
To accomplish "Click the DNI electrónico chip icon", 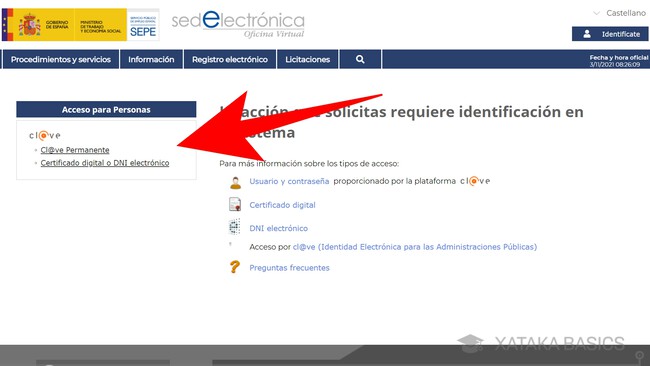I will click(x=235, y=227).
